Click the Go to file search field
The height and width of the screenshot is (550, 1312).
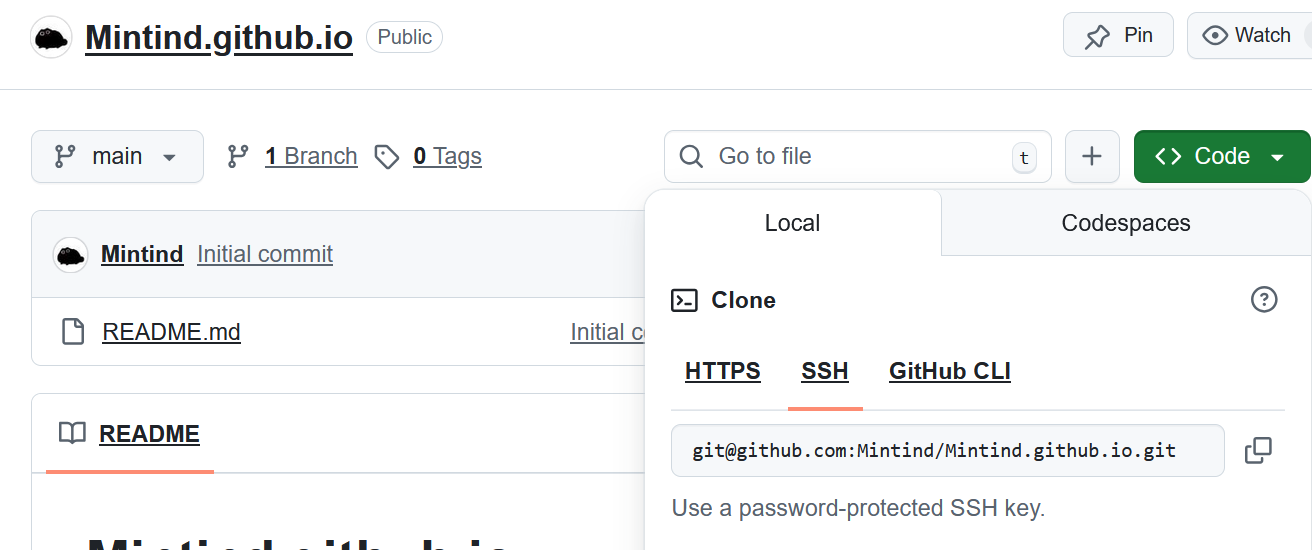[857, 157]
